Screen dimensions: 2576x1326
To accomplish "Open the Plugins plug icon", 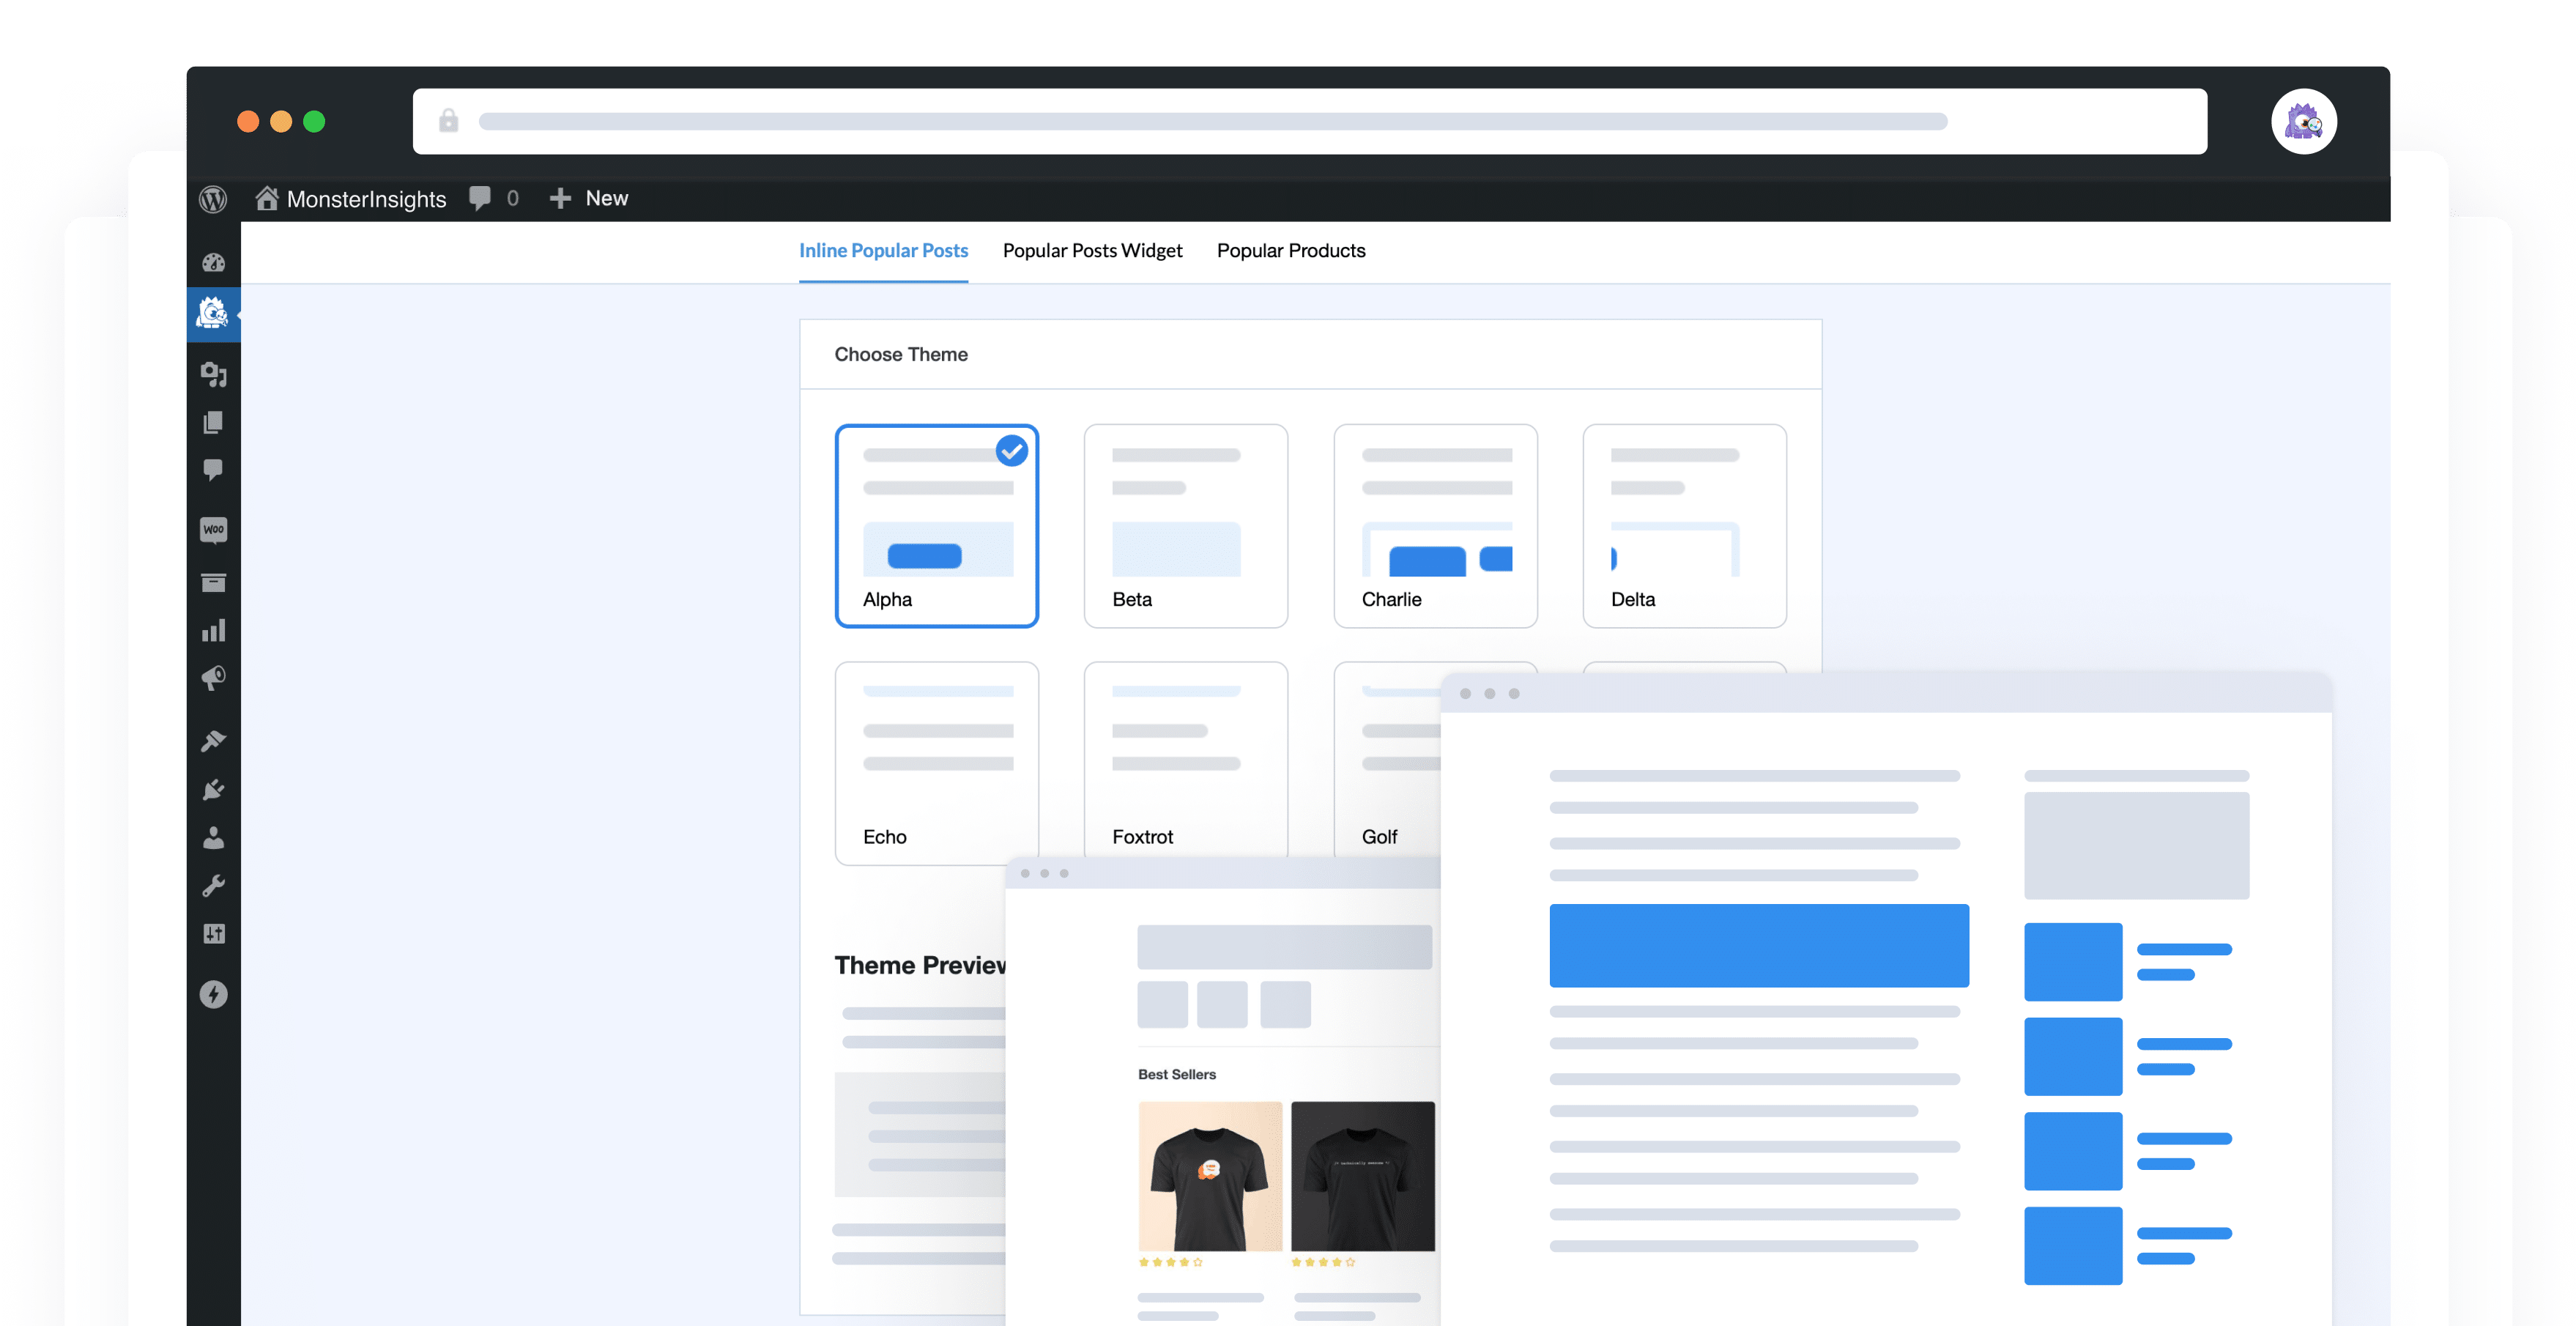I will [213, 789].
